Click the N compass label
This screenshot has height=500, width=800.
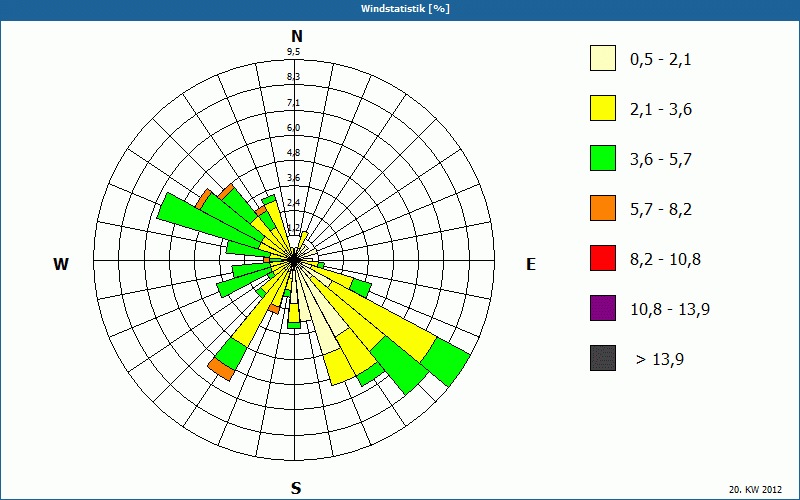coord(297,36)
